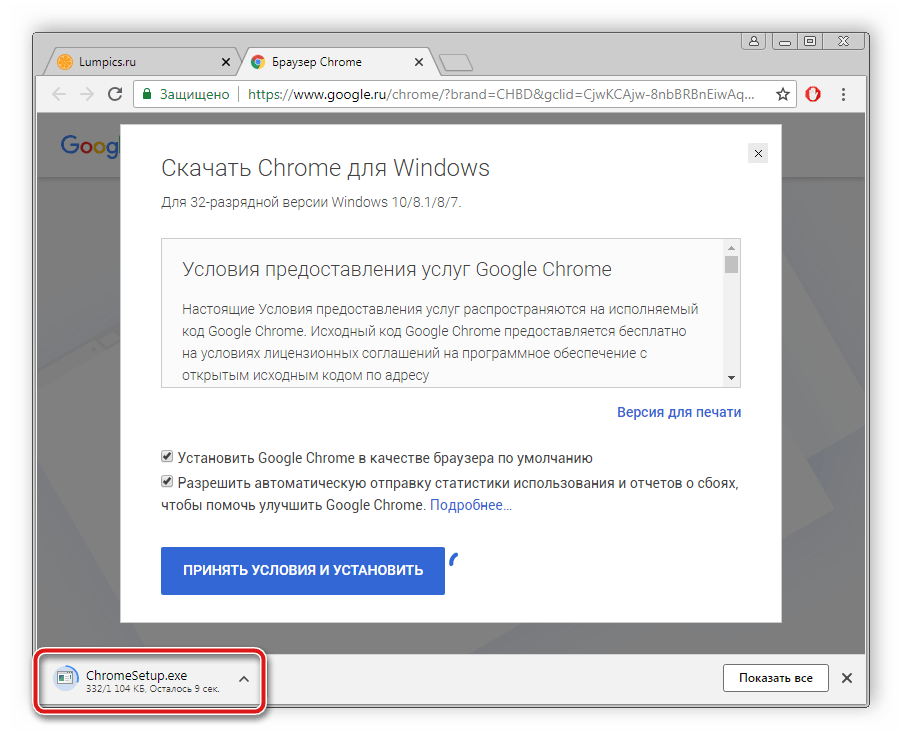Open the Подробнее link
Screen dimensions: 902x740
(471, 505)
